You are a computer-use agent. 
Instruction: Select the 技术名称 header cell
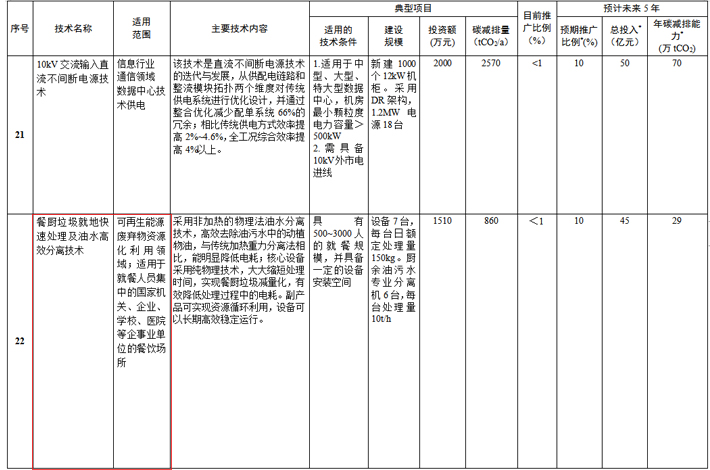[x=72, y=27]
